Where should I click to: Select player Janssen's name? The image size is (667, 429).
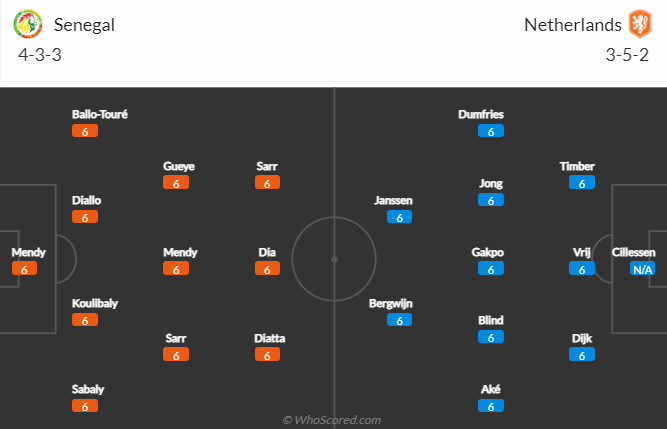(x=393, y=200)
